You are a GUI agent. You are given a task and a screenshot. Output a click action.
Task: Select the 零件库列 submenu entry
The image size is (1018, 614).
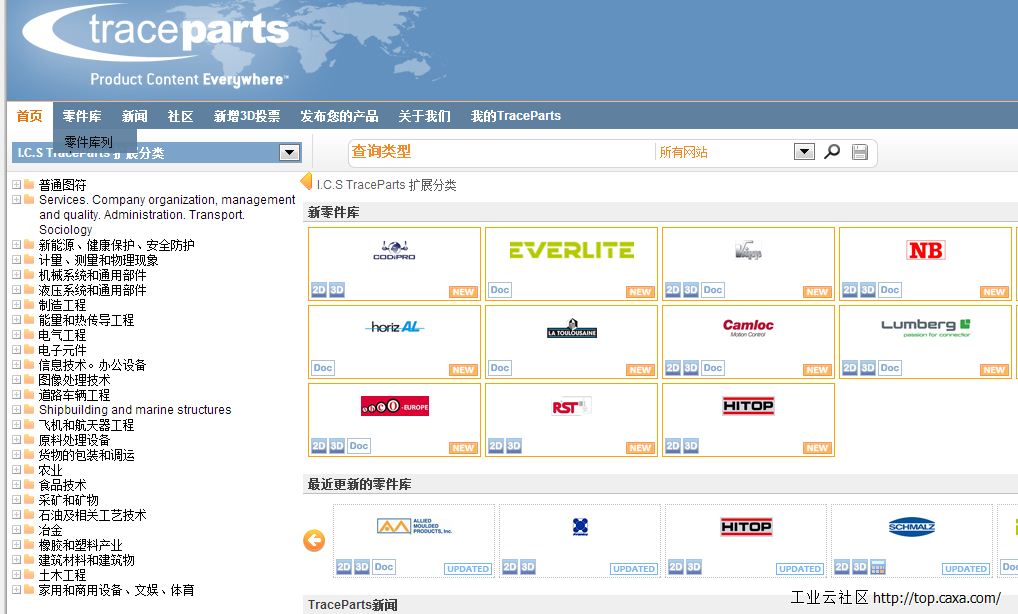tap(89, 142)
